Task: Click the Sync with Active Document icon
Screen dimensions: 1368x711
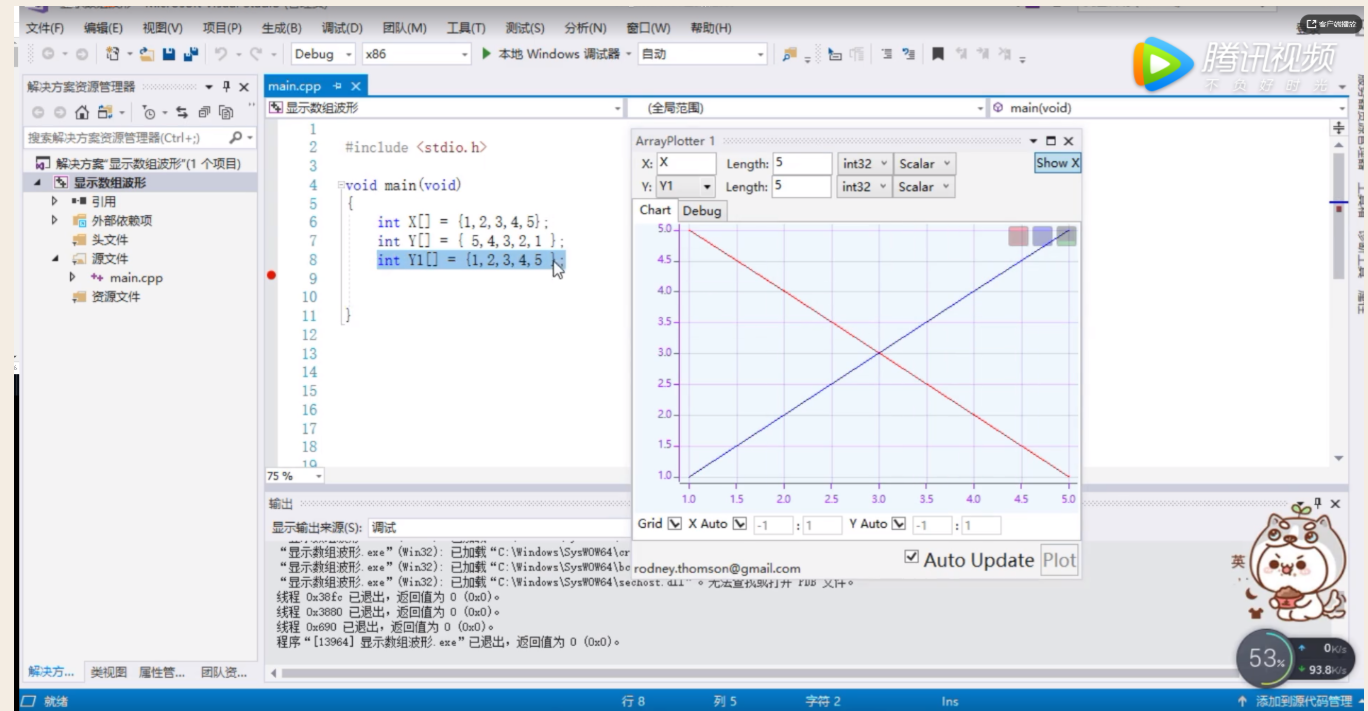Action: (x=182, y=112)
